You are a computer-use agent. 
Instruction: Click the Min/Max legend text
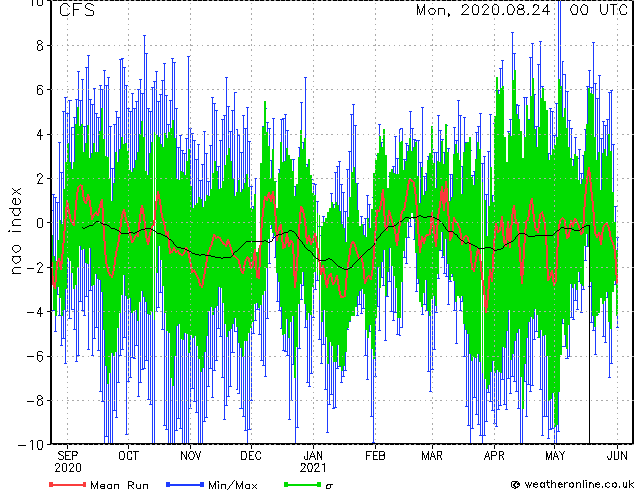232,485
